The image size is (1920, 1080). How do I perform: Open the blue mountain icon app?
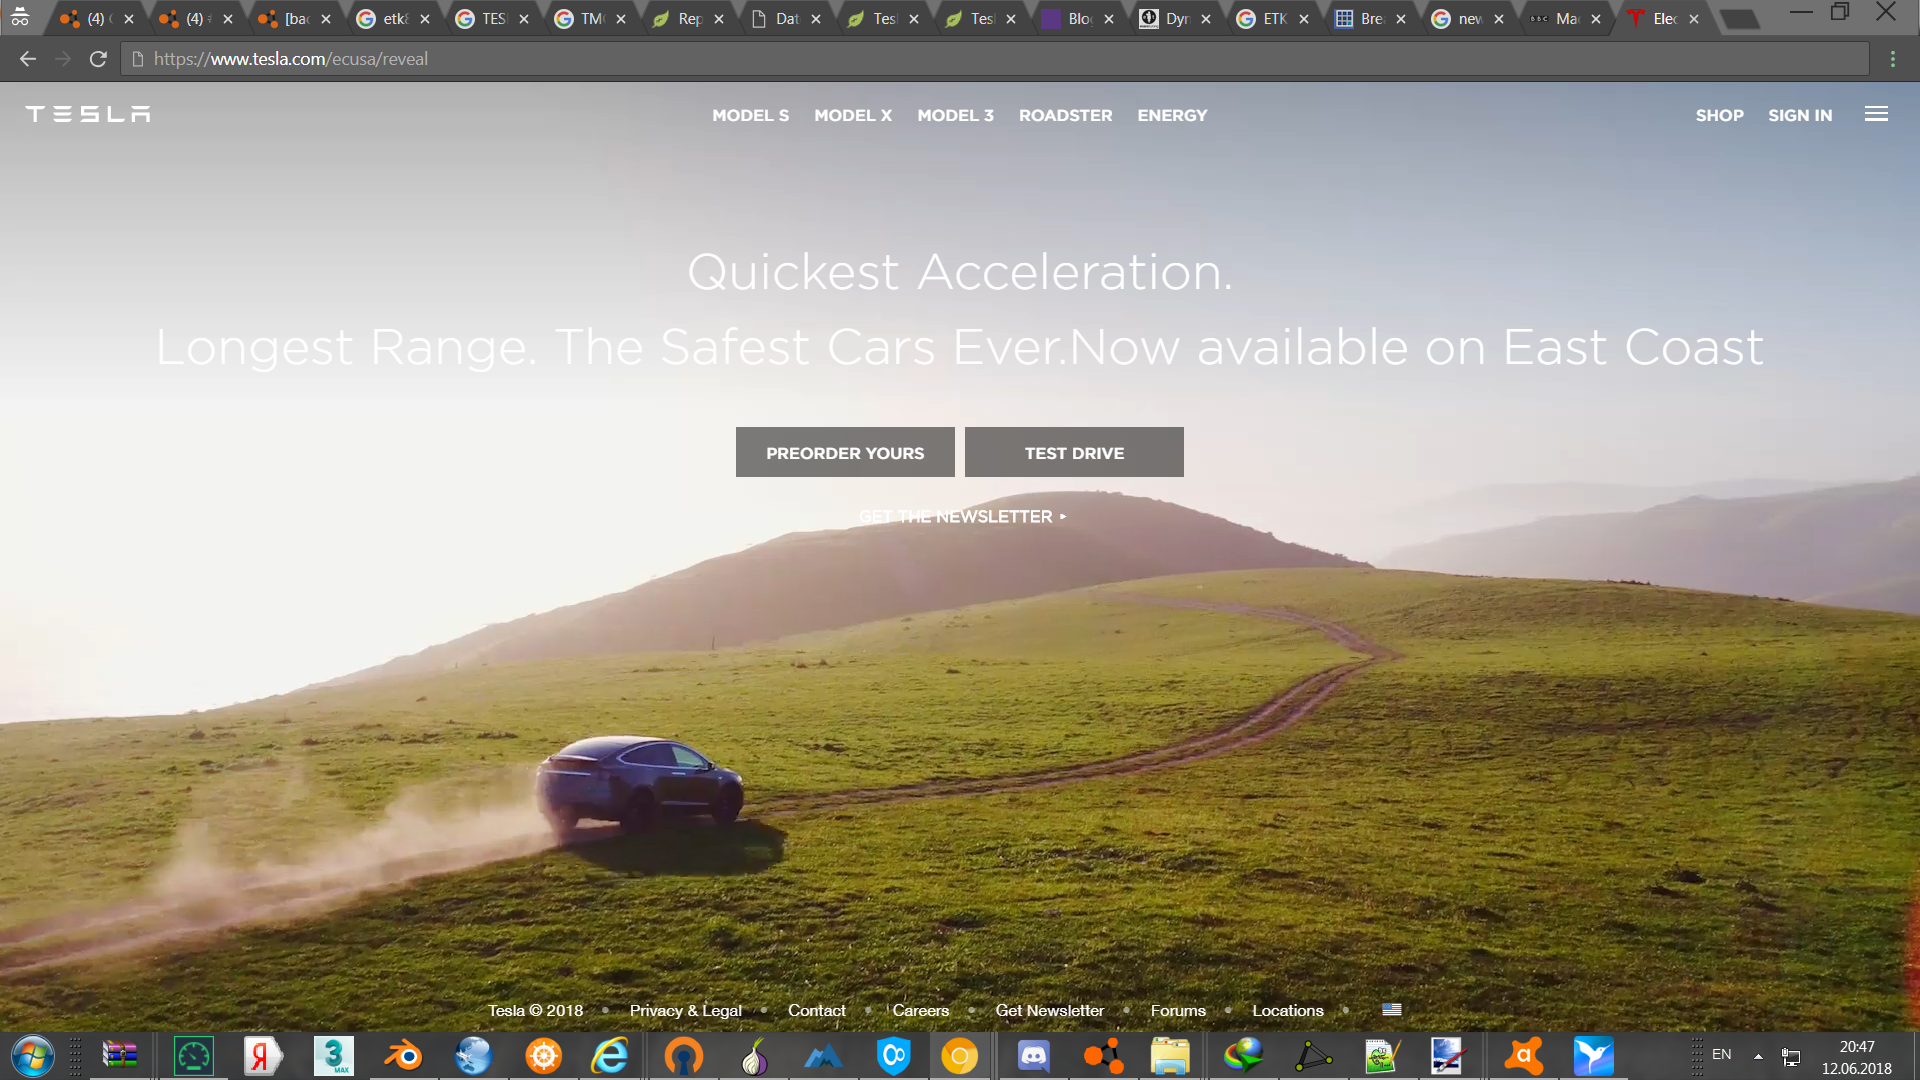(823, 1056)
